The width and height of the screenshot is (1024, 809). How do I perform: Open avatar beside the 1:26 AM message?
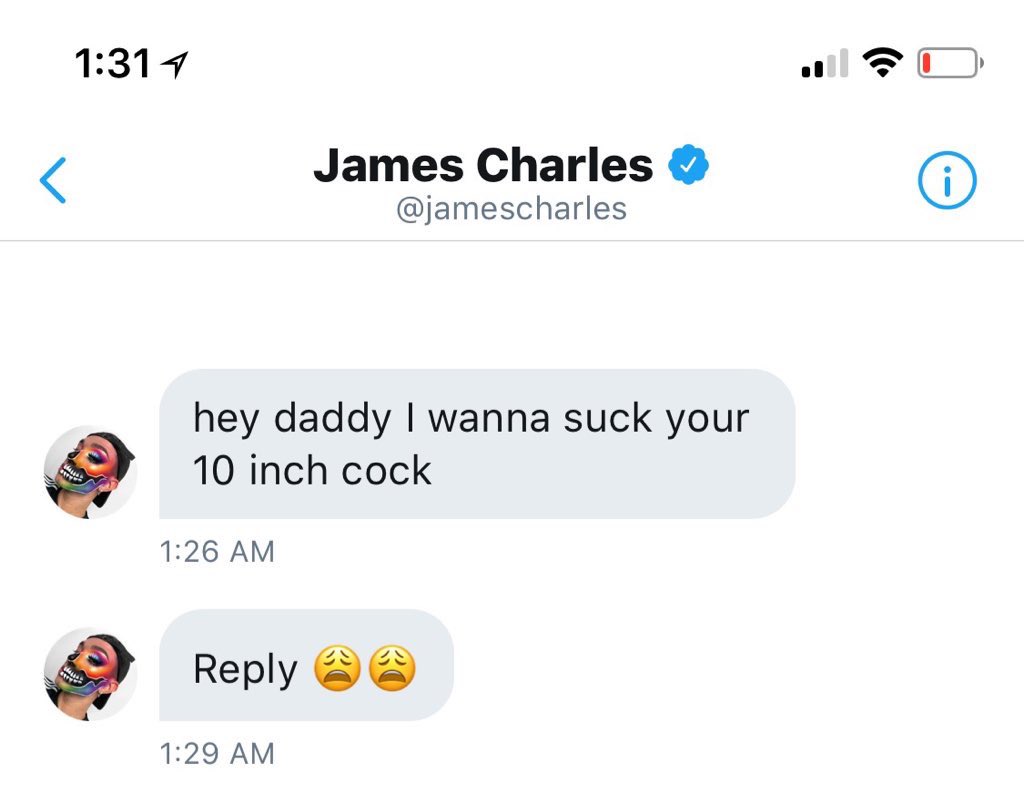point(90,472)
